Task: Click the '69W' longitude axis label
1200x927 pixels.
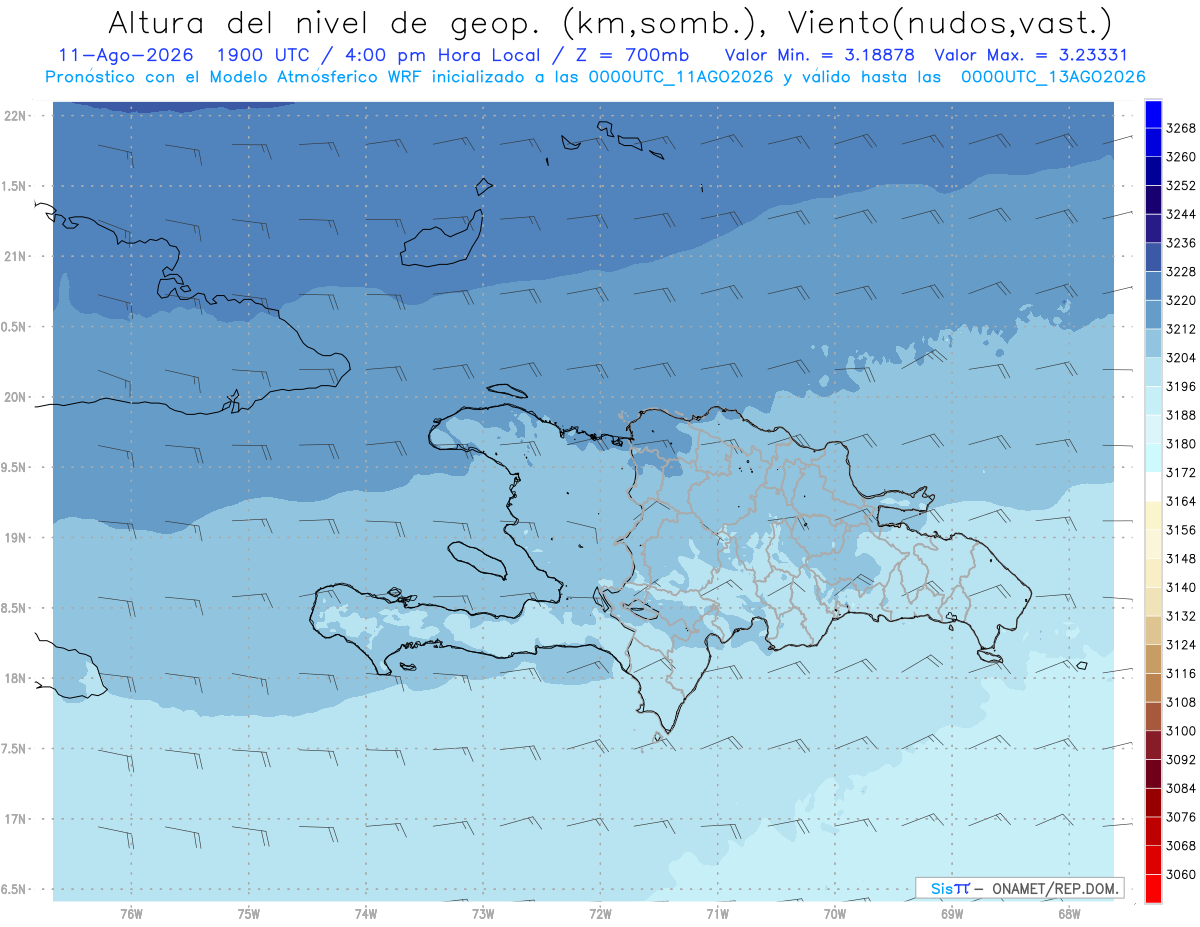Action: 952,913
